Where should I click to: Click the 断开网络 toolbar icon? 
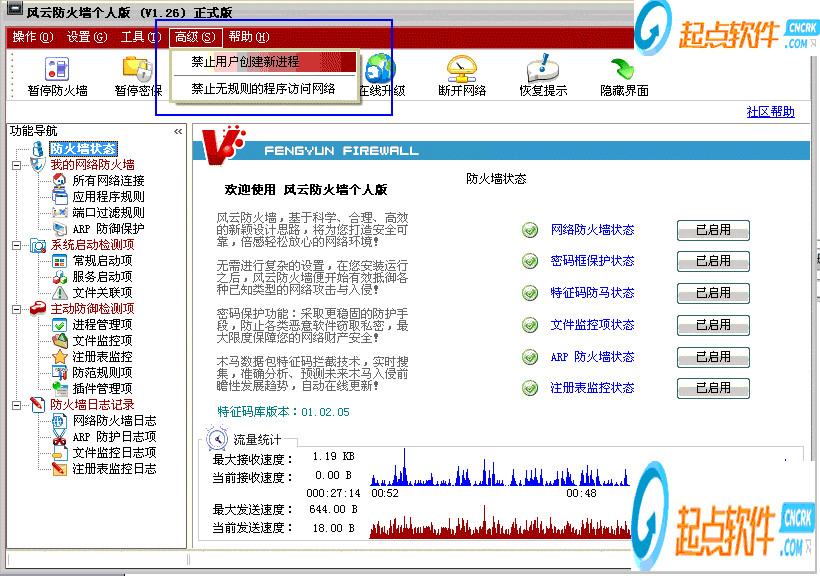click(x=462, y=69)
